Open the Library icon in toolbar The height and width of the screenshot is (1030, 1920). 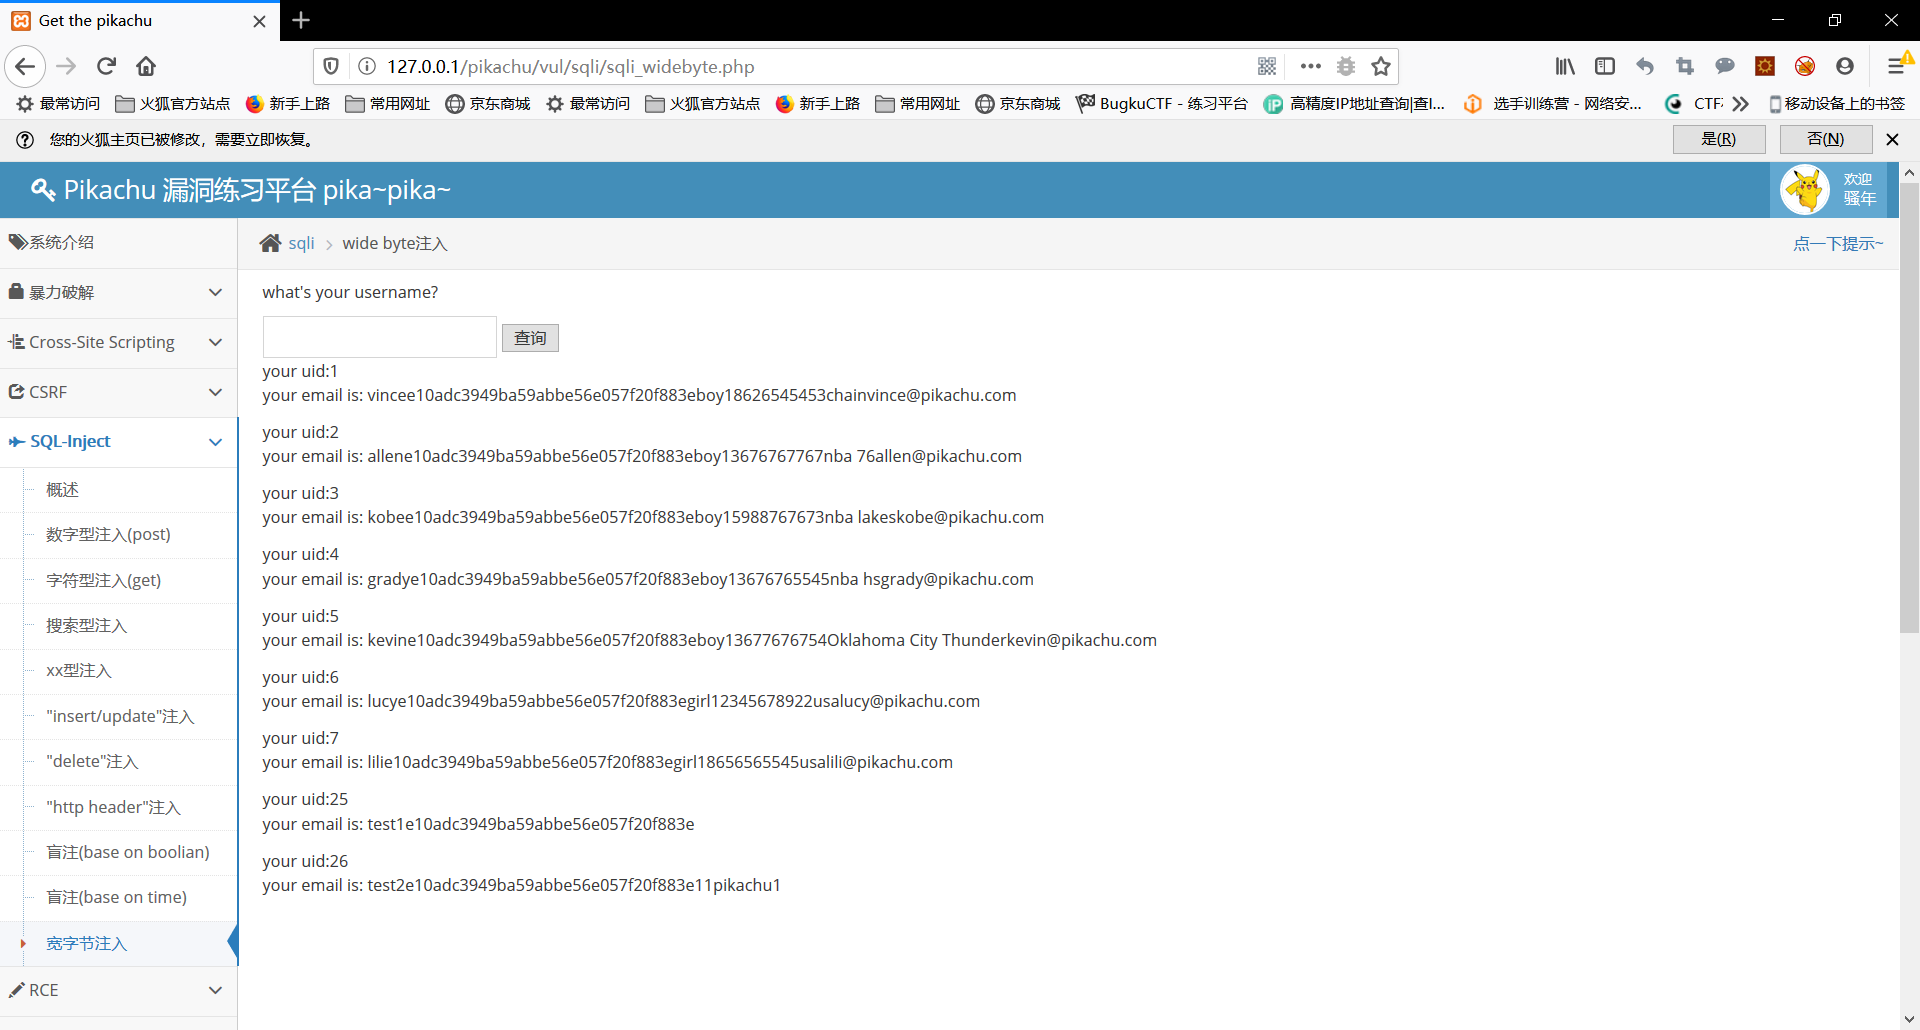coord(1565,66)
